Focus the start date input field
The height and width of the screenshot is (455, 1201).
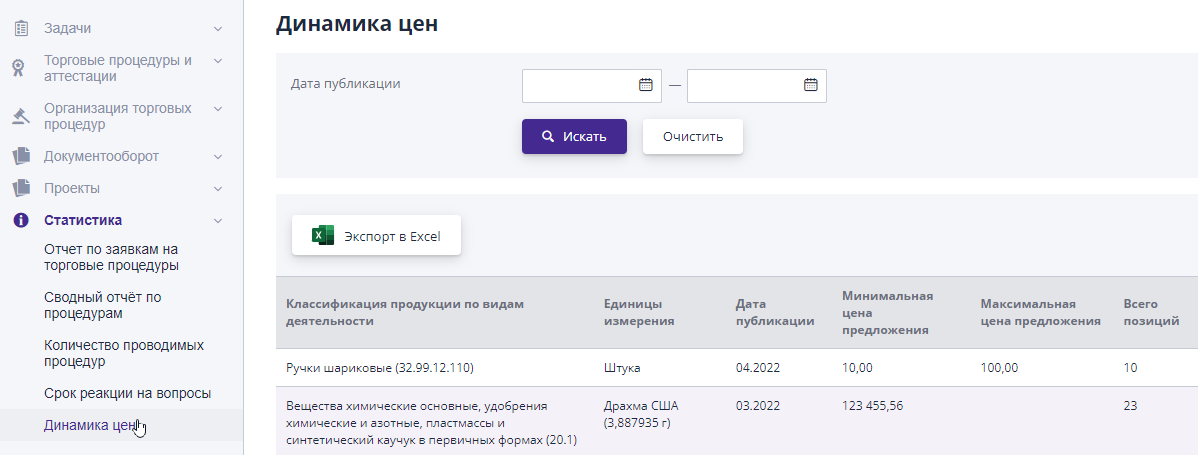580,85
